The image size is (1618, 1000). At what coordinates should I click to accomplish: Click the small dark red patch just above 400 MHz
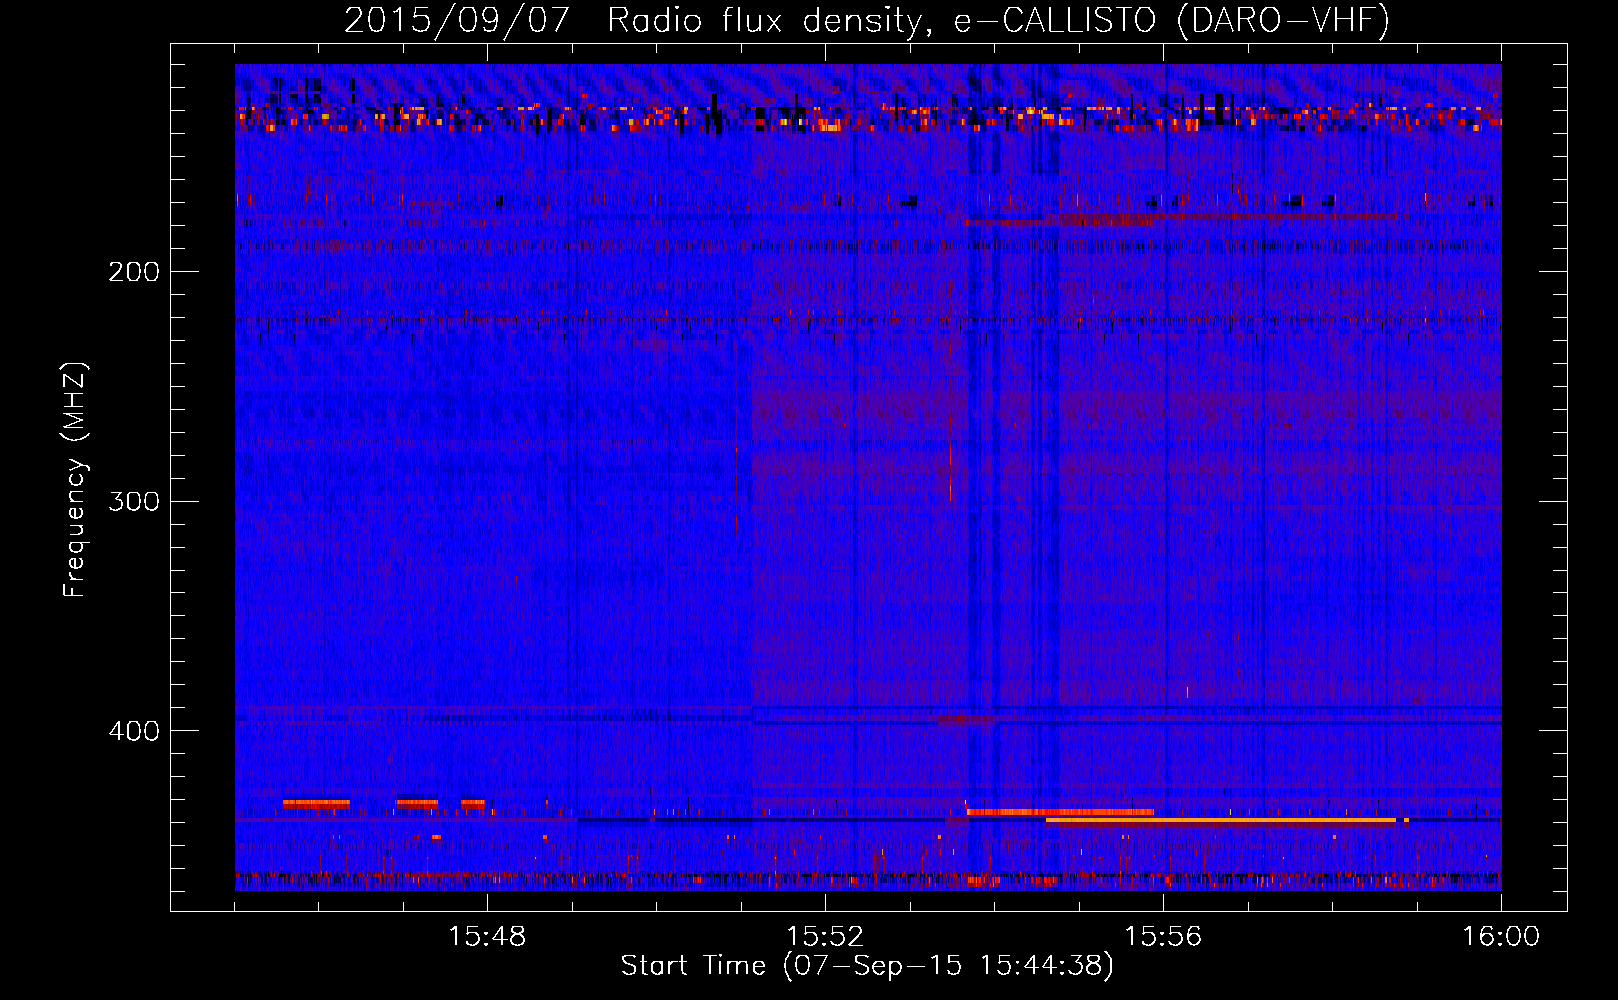coord(966,719)
